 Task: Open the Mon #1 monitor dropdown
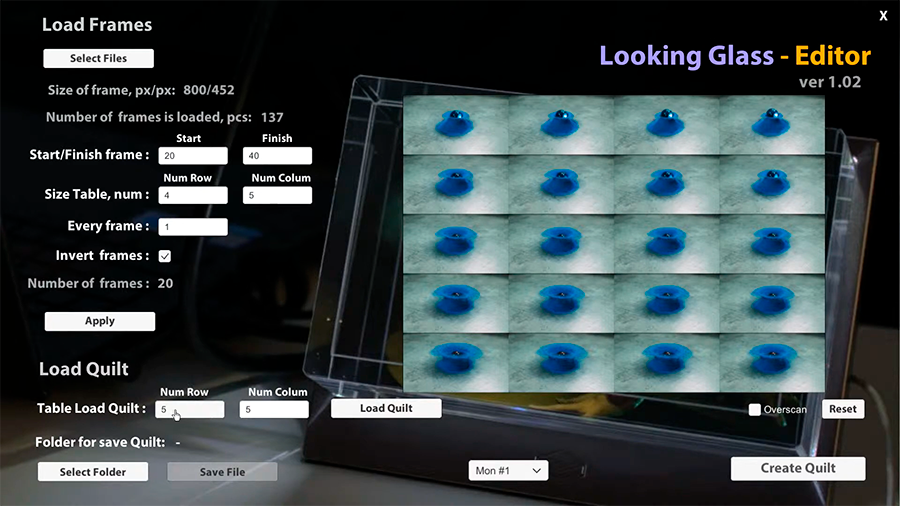coord(508,470)
